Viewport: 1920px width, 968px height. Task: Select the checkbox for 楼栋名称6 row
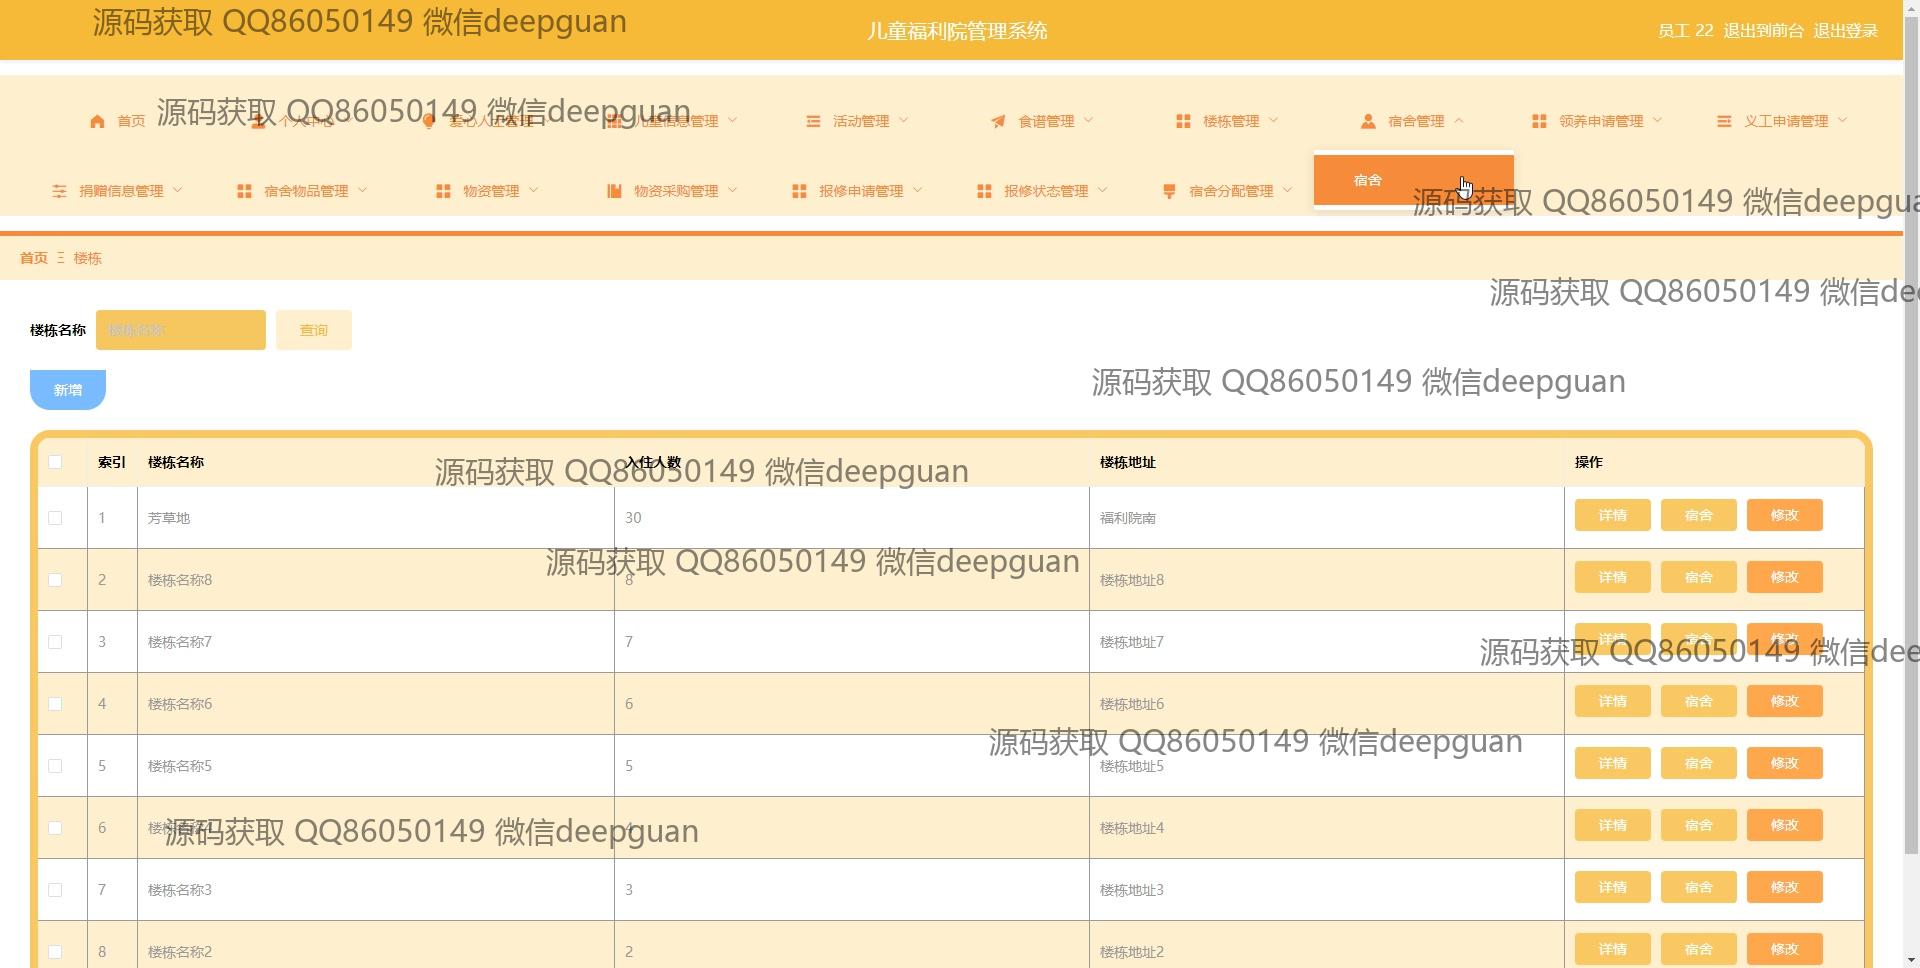[x=55, y=704]
